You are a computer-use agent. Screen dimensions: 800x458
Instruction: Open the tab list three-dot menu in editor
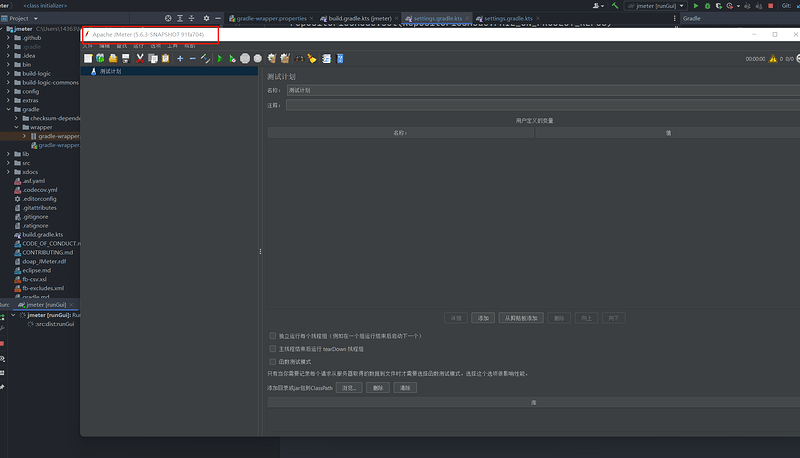click(674, 18)
